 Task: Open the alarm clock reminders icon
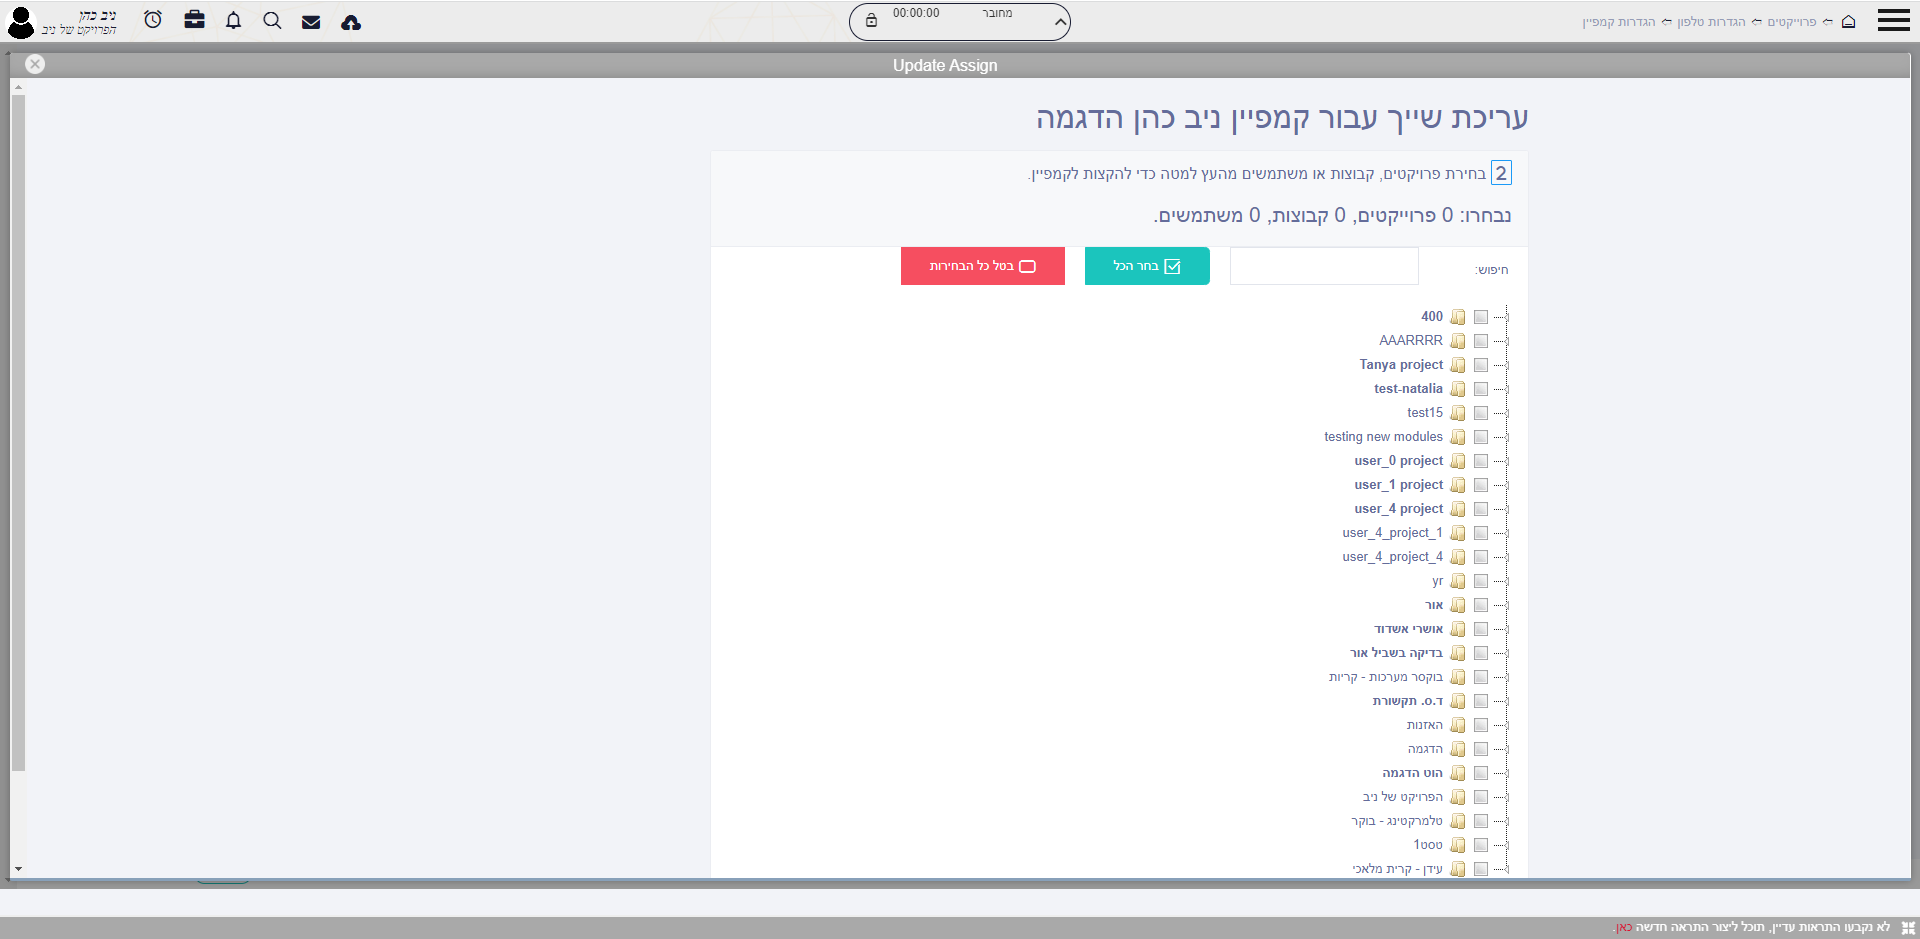(x=153, y=20)
